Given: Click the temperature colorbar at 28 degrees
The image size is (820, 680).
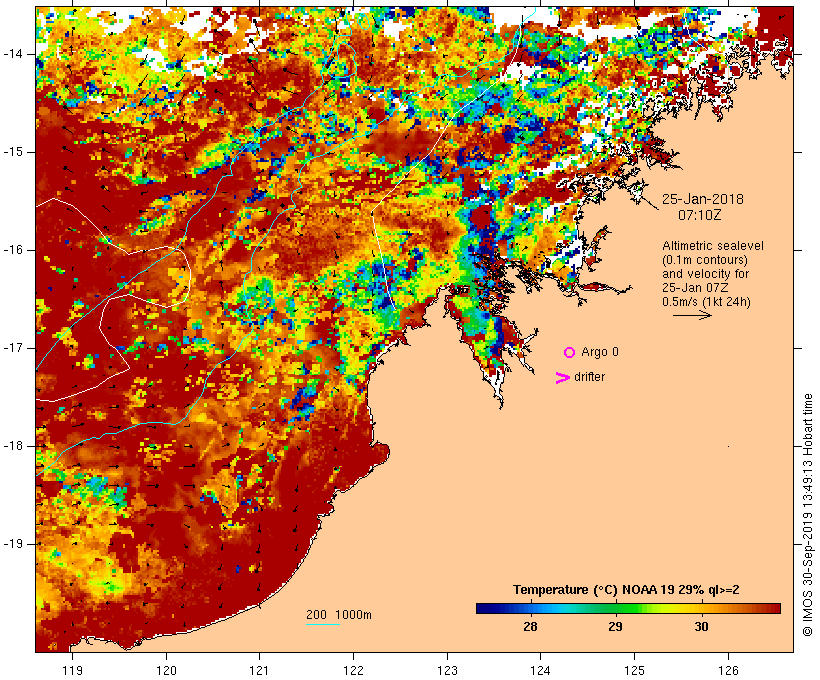Looking at the screenshot, I should 530,608.
